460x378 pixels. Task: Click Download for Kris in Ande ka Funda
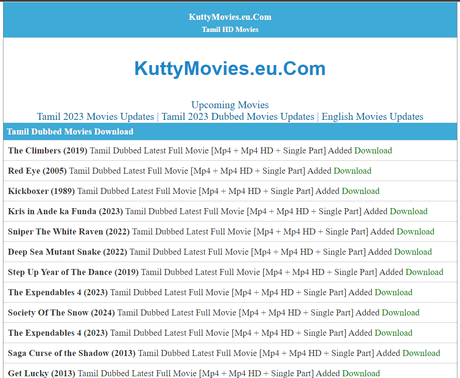coord(409,211)
